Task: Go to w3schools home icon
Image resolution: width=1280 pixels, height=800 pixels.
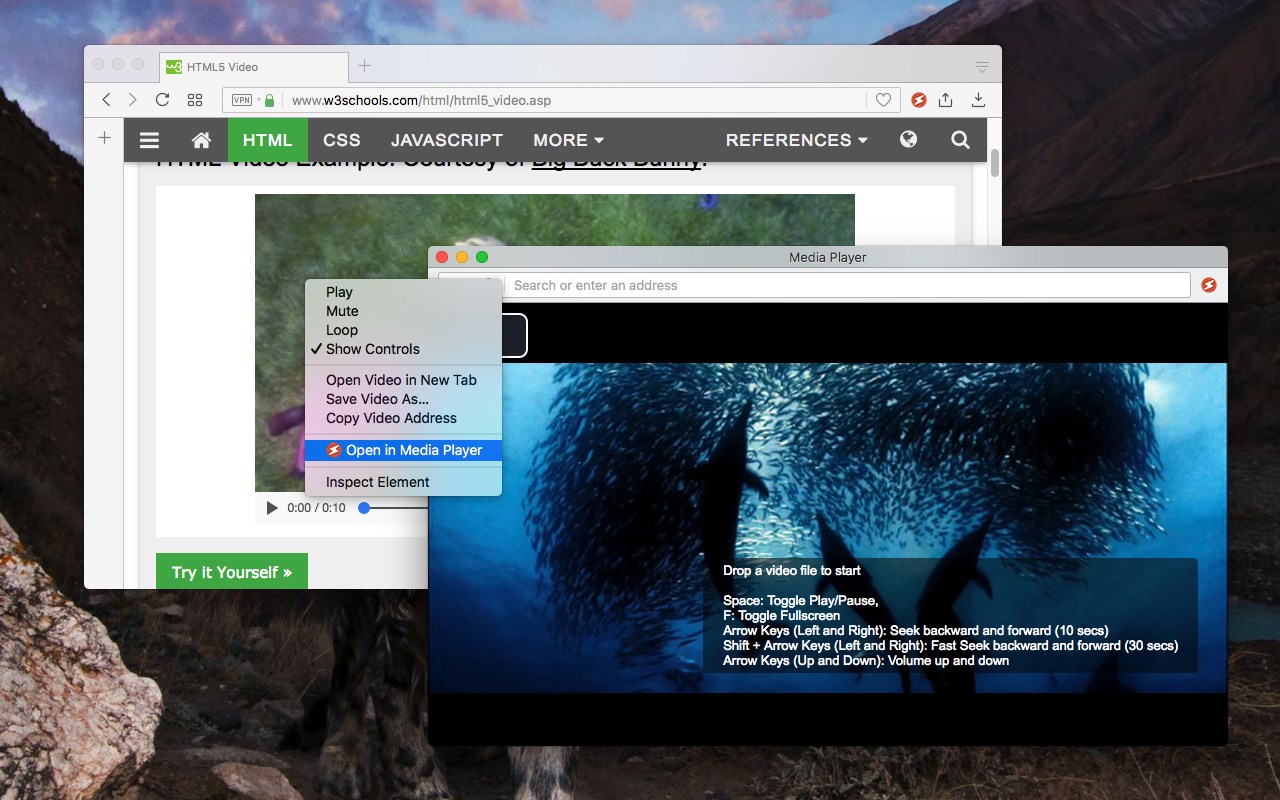Action: (202, 140)
